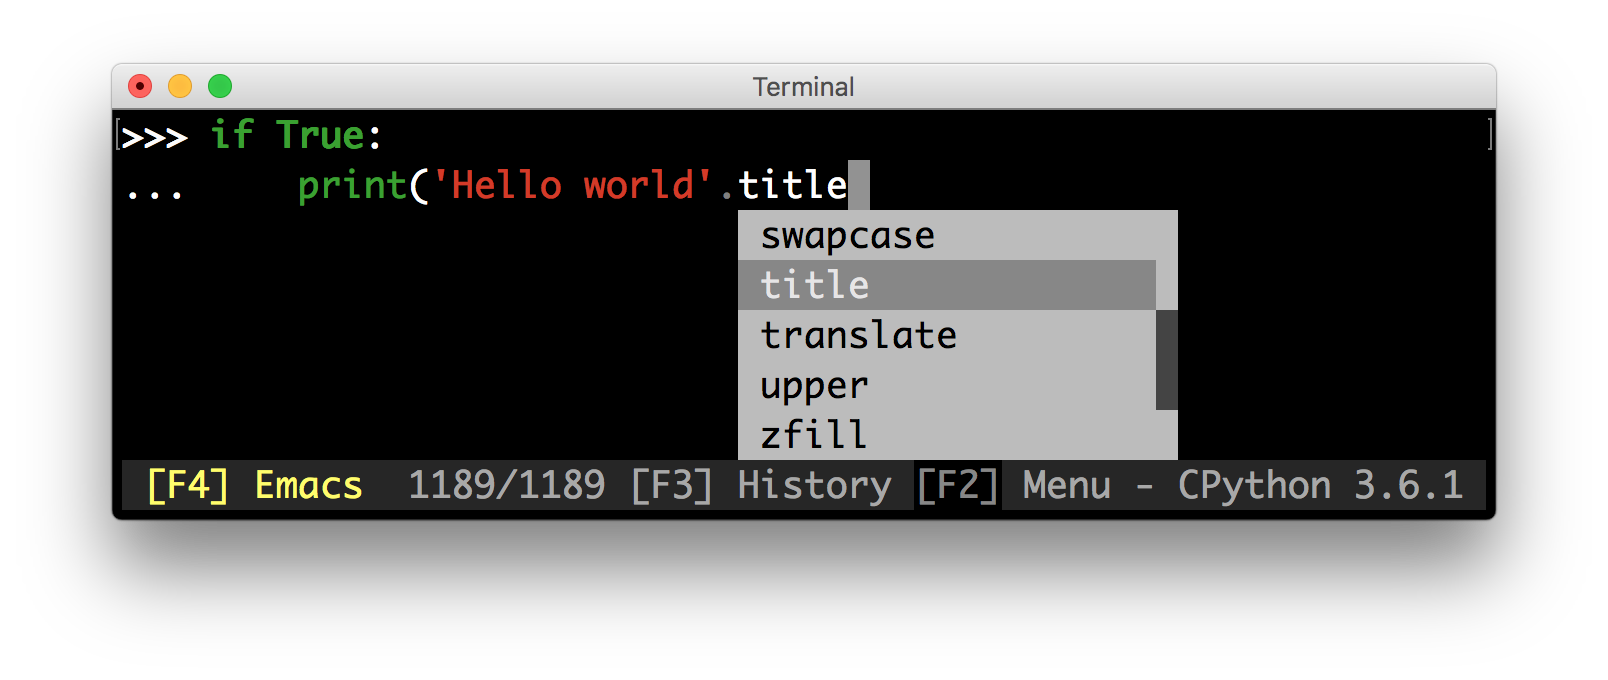
Task: Click the CPython 3.6.1 version text
Action: [x=1320, y=485]
